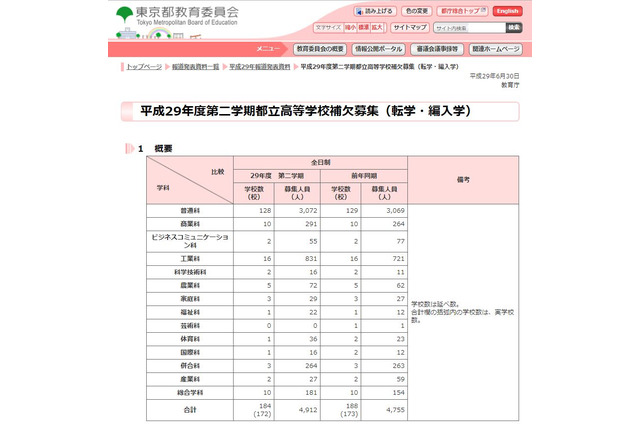Viewport: 640px width, 426px height.
Task: Click the 前年同期 header cell
Action: click(364, 176)
